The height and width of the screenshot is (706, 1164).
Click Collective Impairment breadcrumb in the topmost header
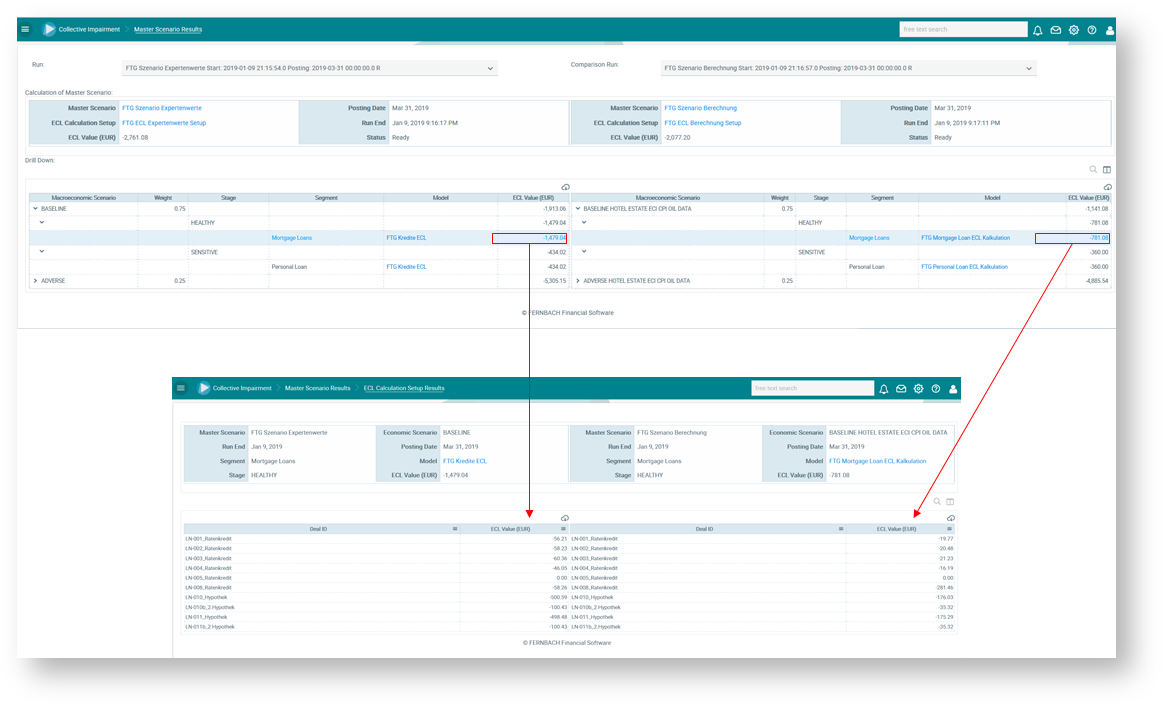[88, 29]
